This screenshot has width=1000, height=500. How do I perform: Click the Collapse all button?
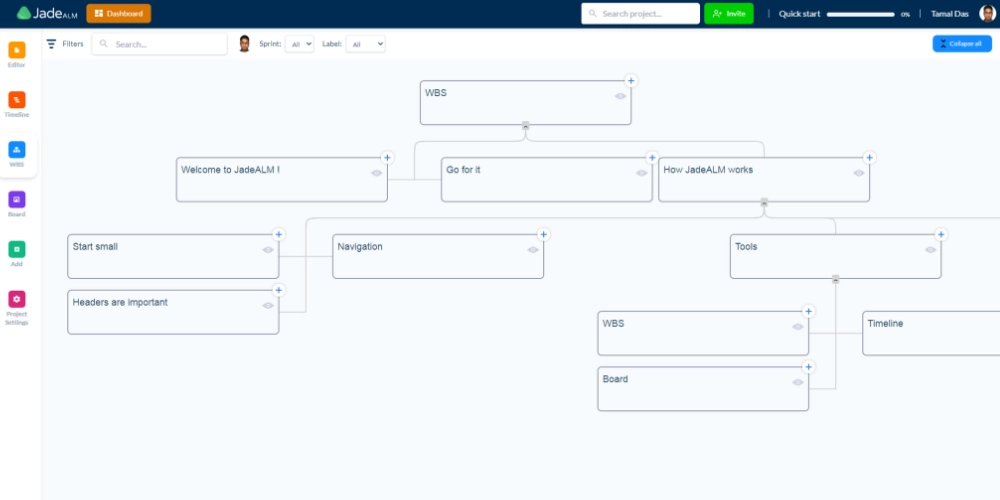point(962,43)
